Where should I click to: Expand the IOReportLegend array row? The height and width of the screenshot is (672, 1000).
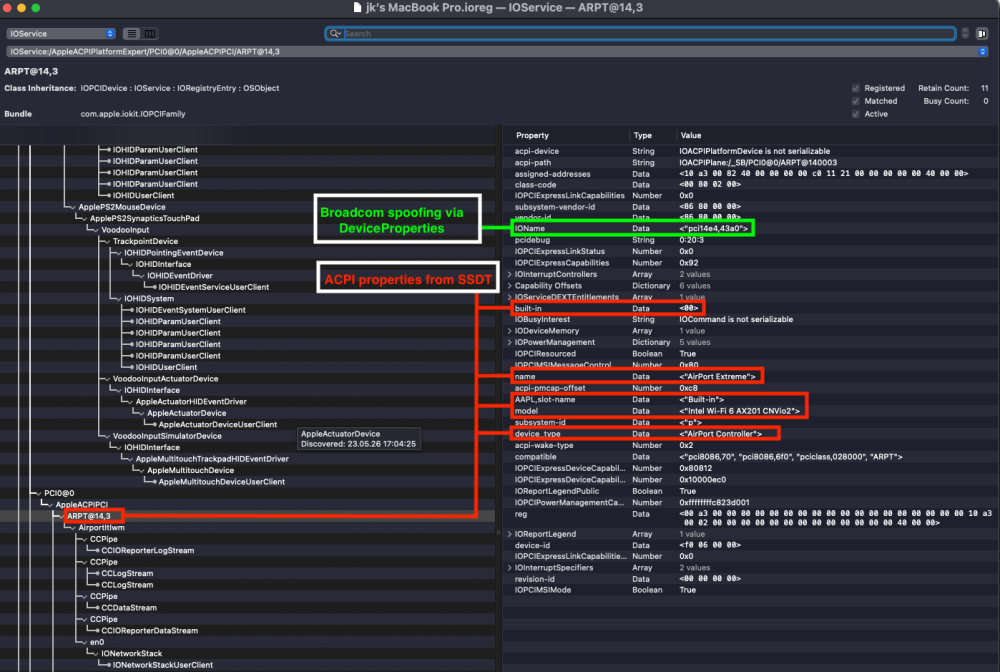(510, 534)
